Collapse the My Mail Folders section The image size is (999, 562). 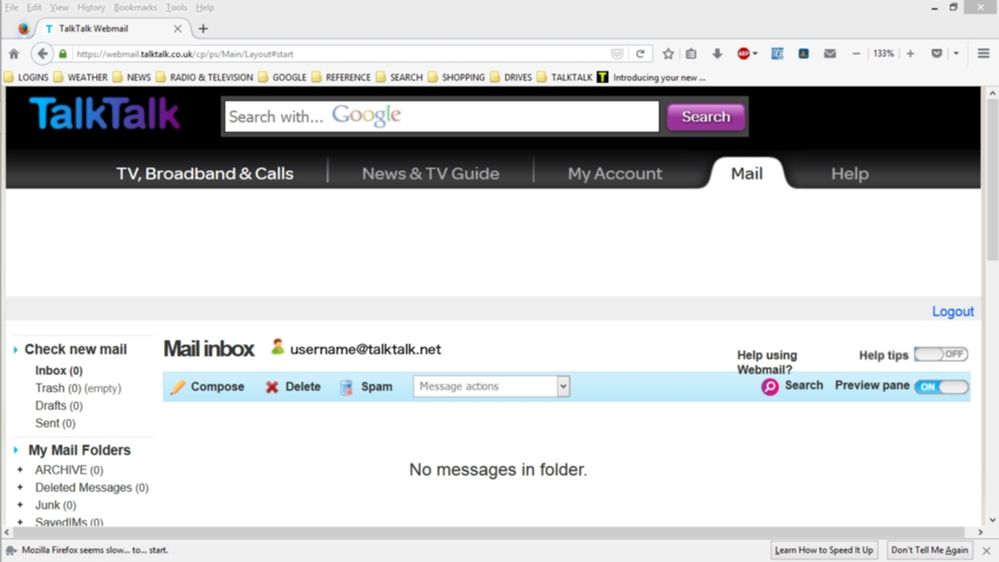pos(16,450)
